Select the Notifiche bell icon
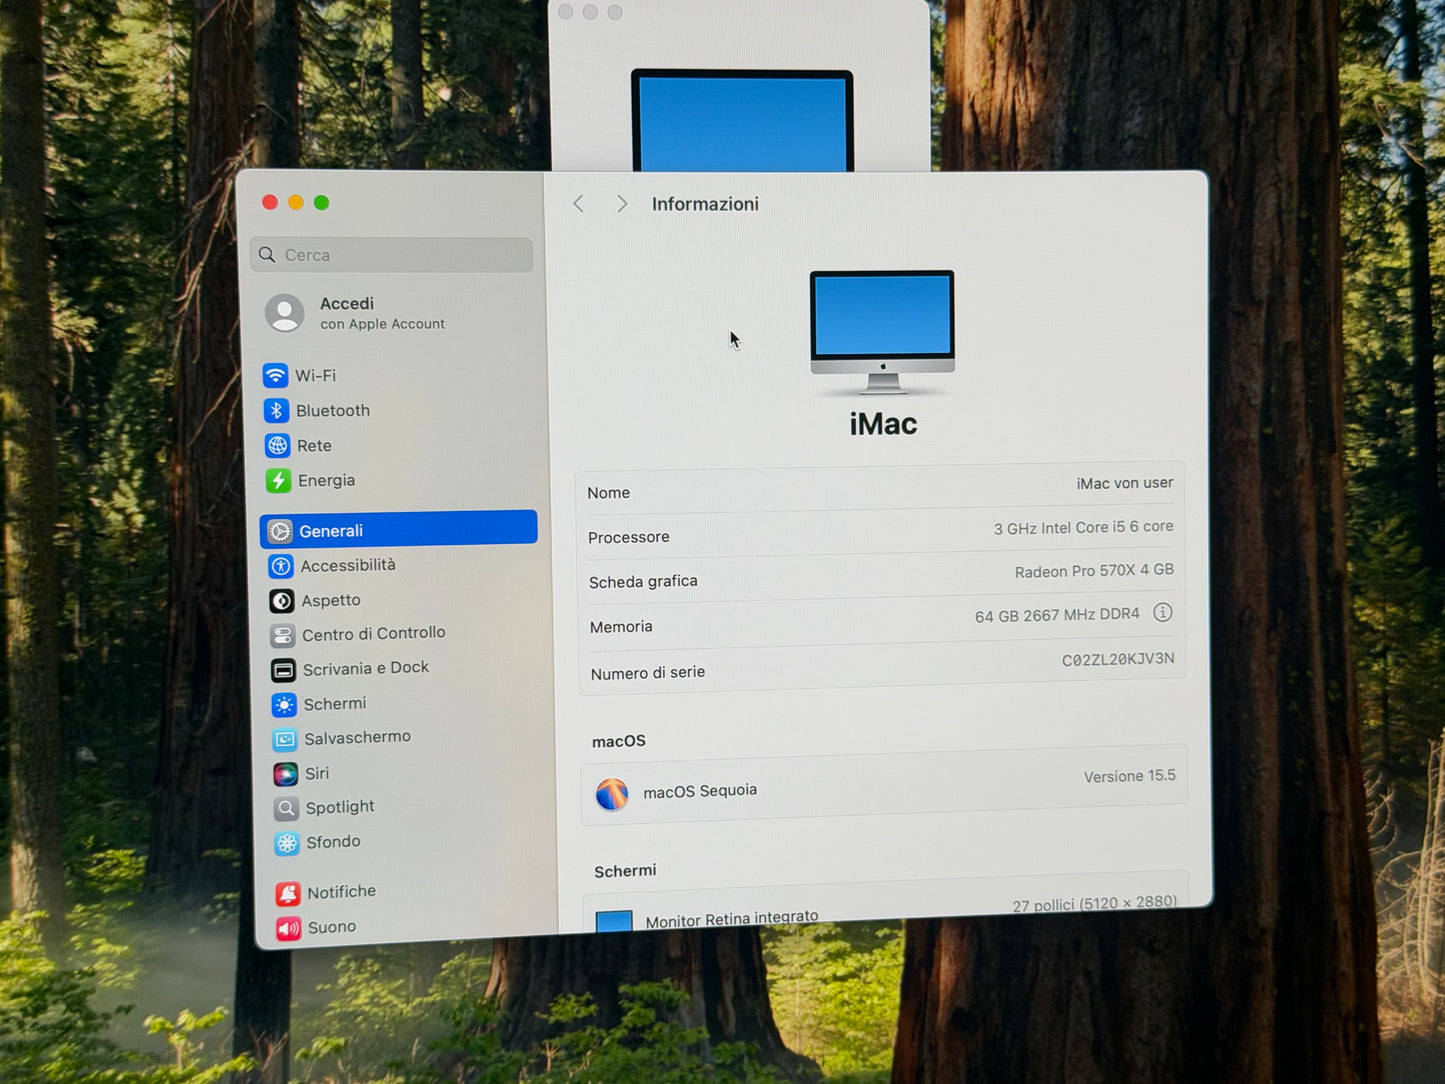The width and height of the screenshot is (1445, 1084). (288, 893)
